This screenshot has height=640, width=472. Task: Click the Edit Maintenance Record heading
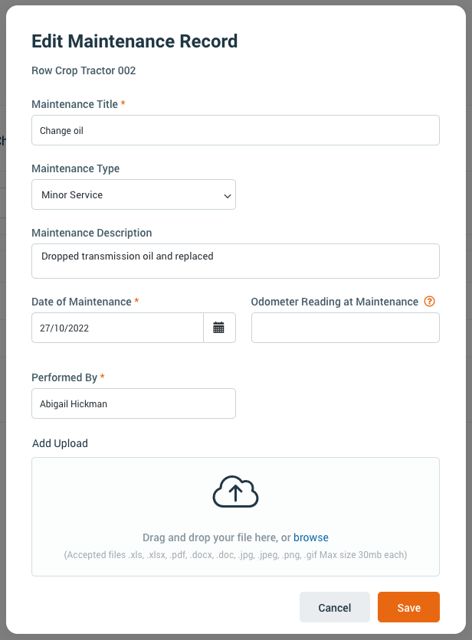[135, 41]
